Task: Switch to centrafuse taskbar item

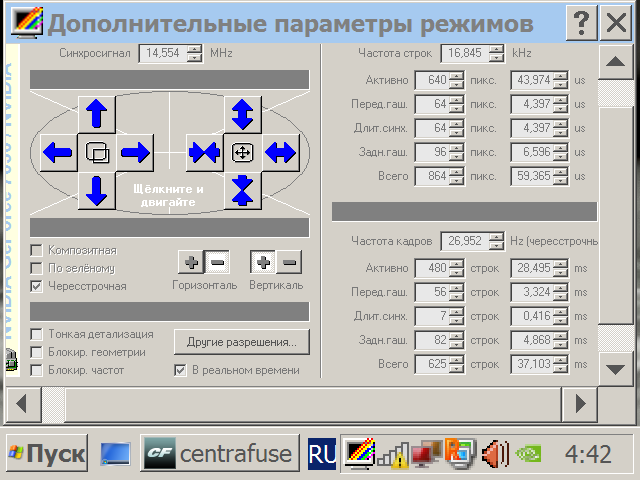Action: (x=220, y=454)
